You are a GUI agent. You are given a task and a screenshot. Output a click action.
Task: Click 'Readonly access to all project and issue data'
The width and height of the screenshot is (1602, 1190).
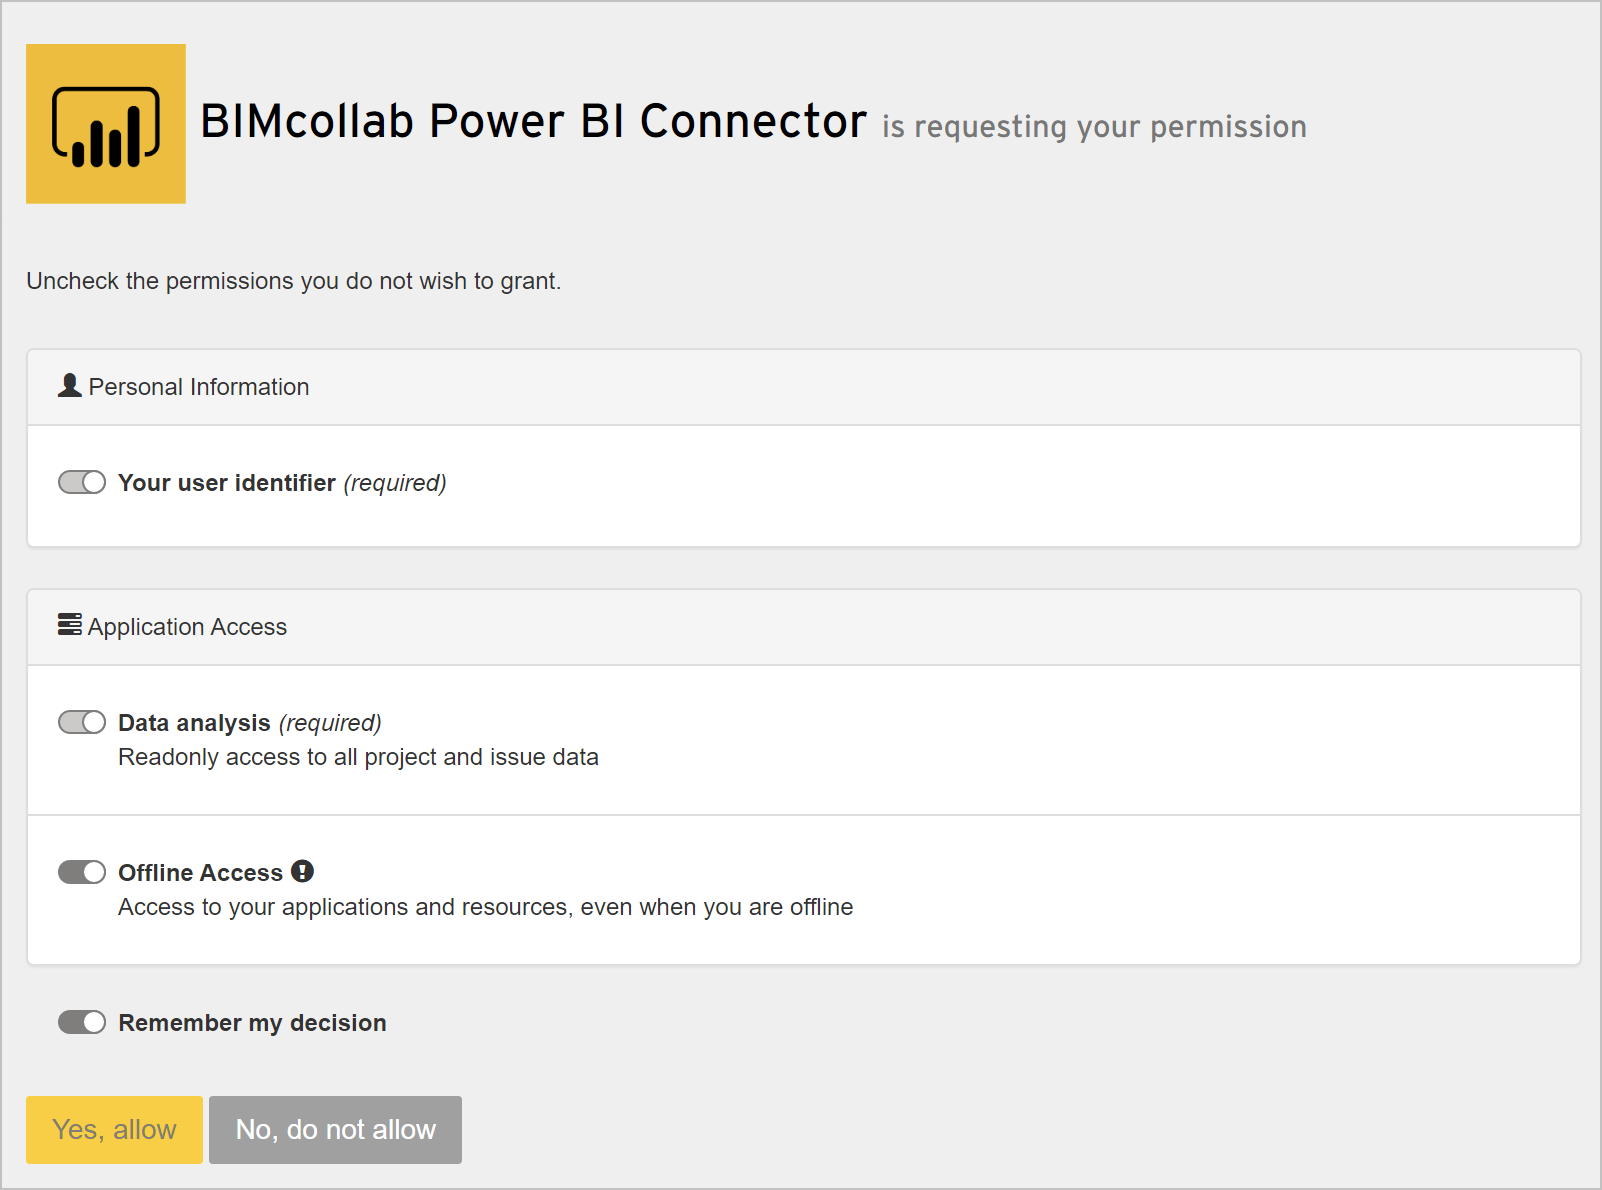[358, 757]
